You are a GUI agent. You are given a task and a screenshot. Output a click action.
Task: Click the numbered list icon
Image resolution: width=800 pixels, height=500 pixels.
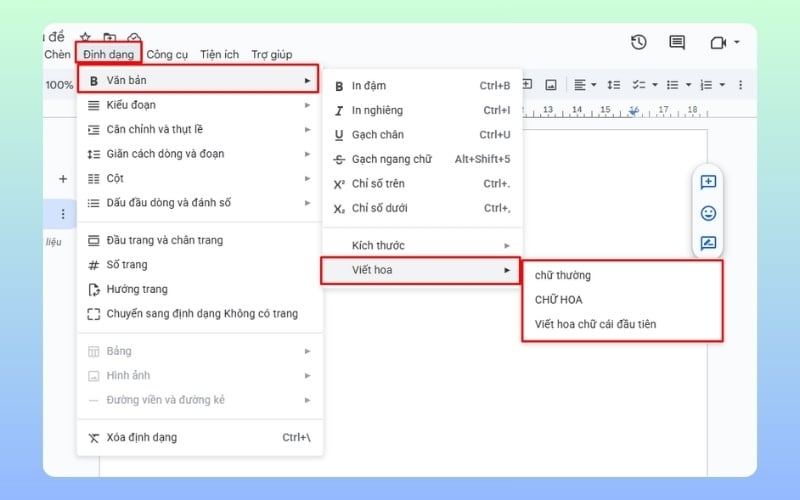click(707, 85)
